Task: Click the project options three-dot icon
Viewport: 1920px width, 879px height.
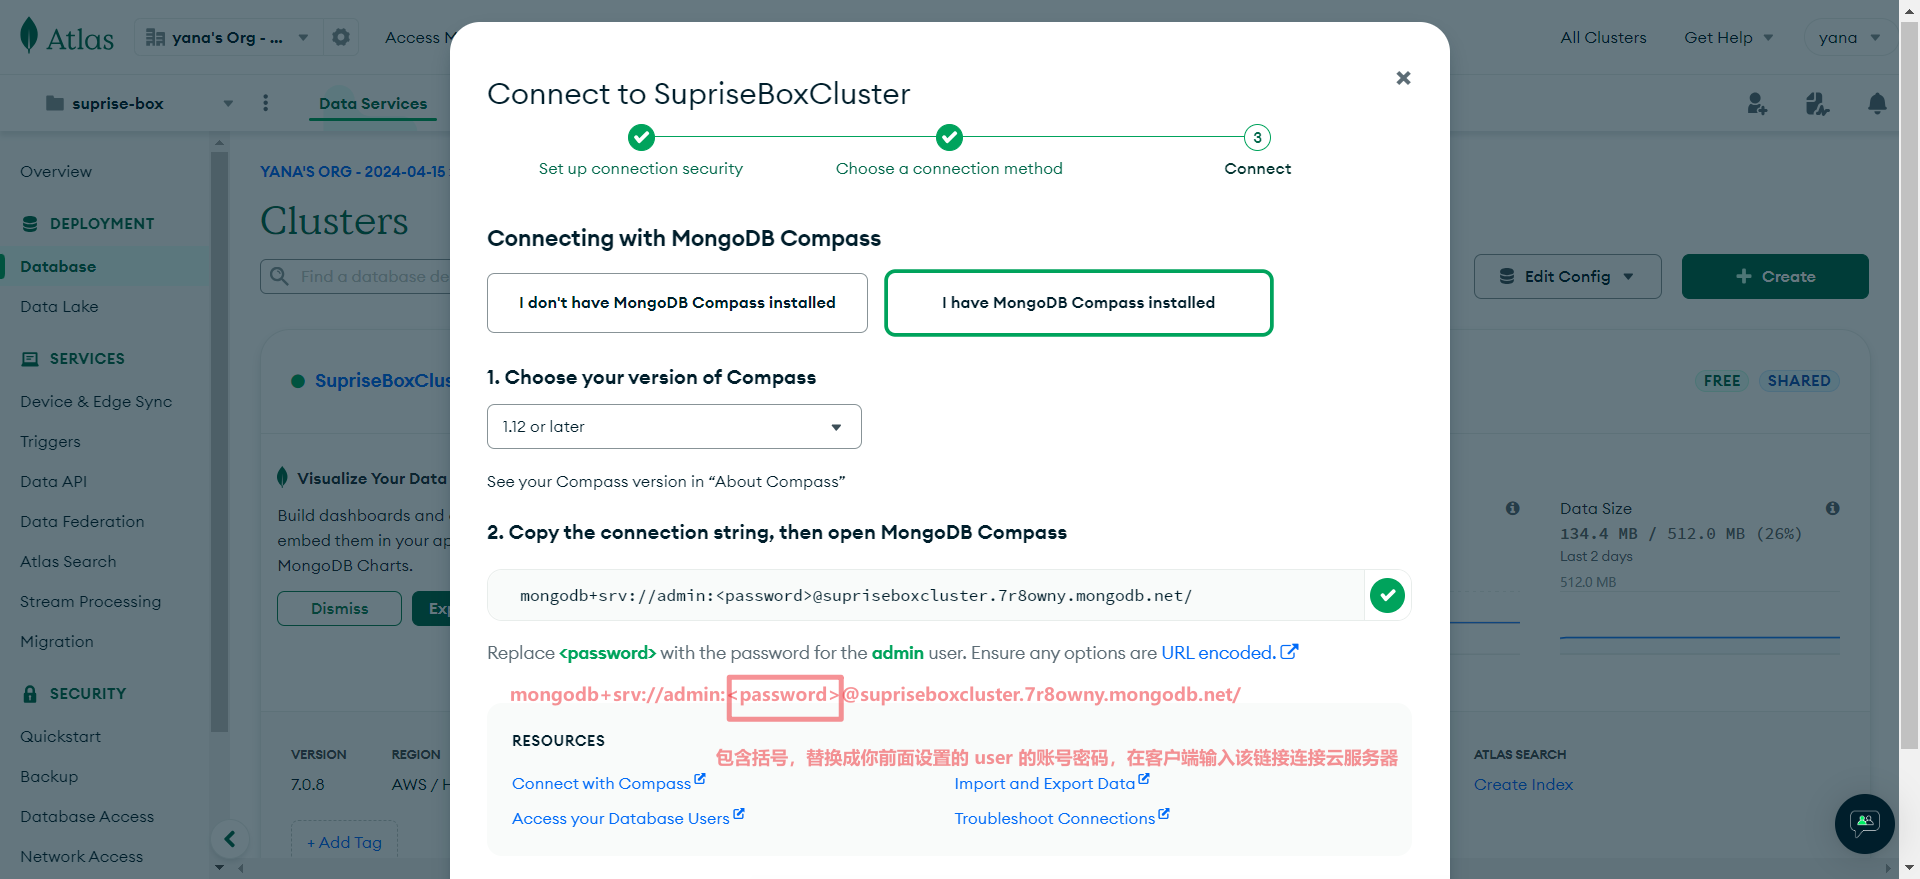Action: 265,103
